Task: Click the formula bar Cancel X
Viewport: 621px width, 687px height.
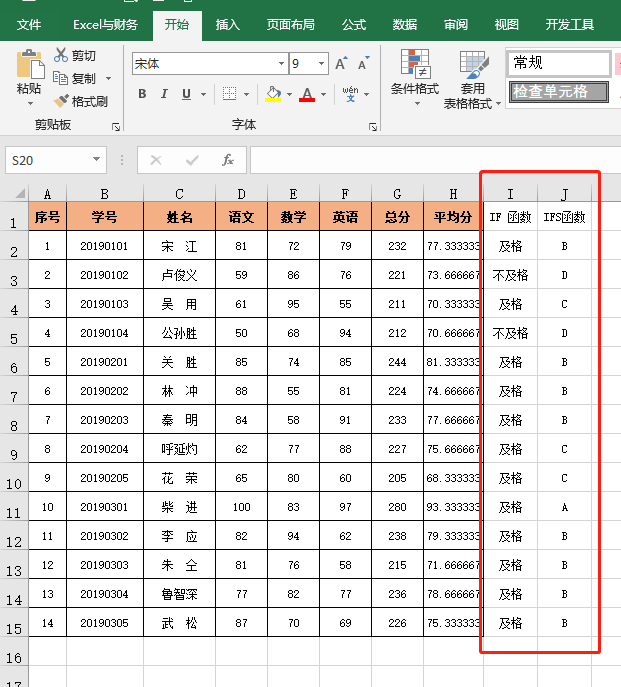Action: 156,160
